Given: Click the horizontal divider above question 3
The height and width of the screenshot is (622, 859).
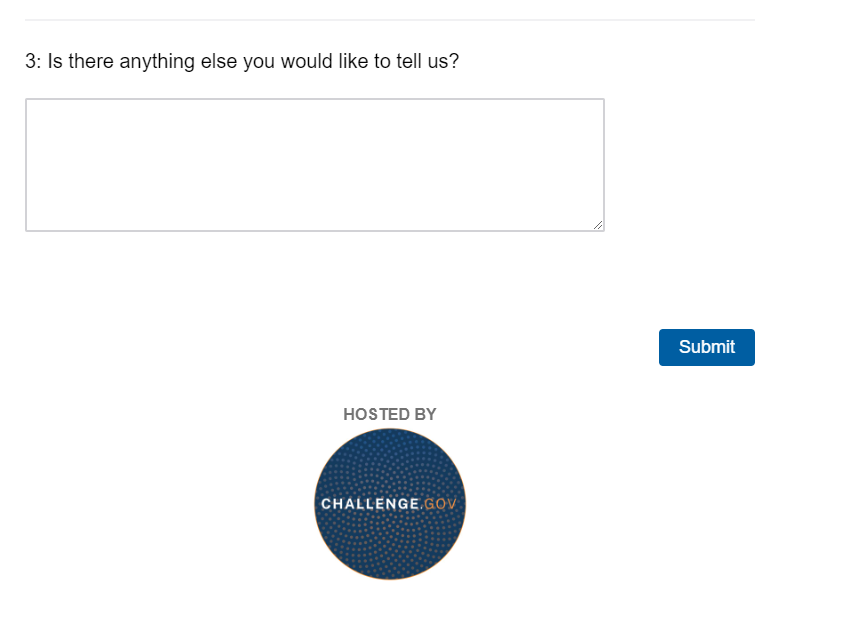Looking at the screenshot, I should 390,20.
